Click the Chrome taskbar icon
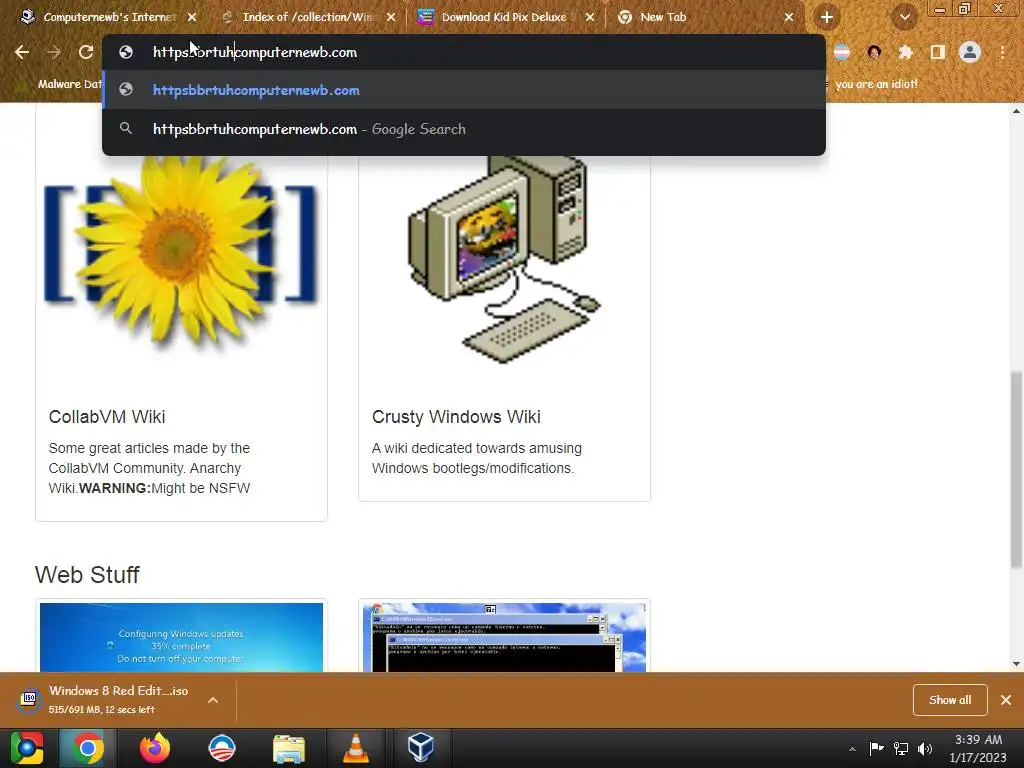The width and height of the screenshot is (1024, 768). pos(88,748)
